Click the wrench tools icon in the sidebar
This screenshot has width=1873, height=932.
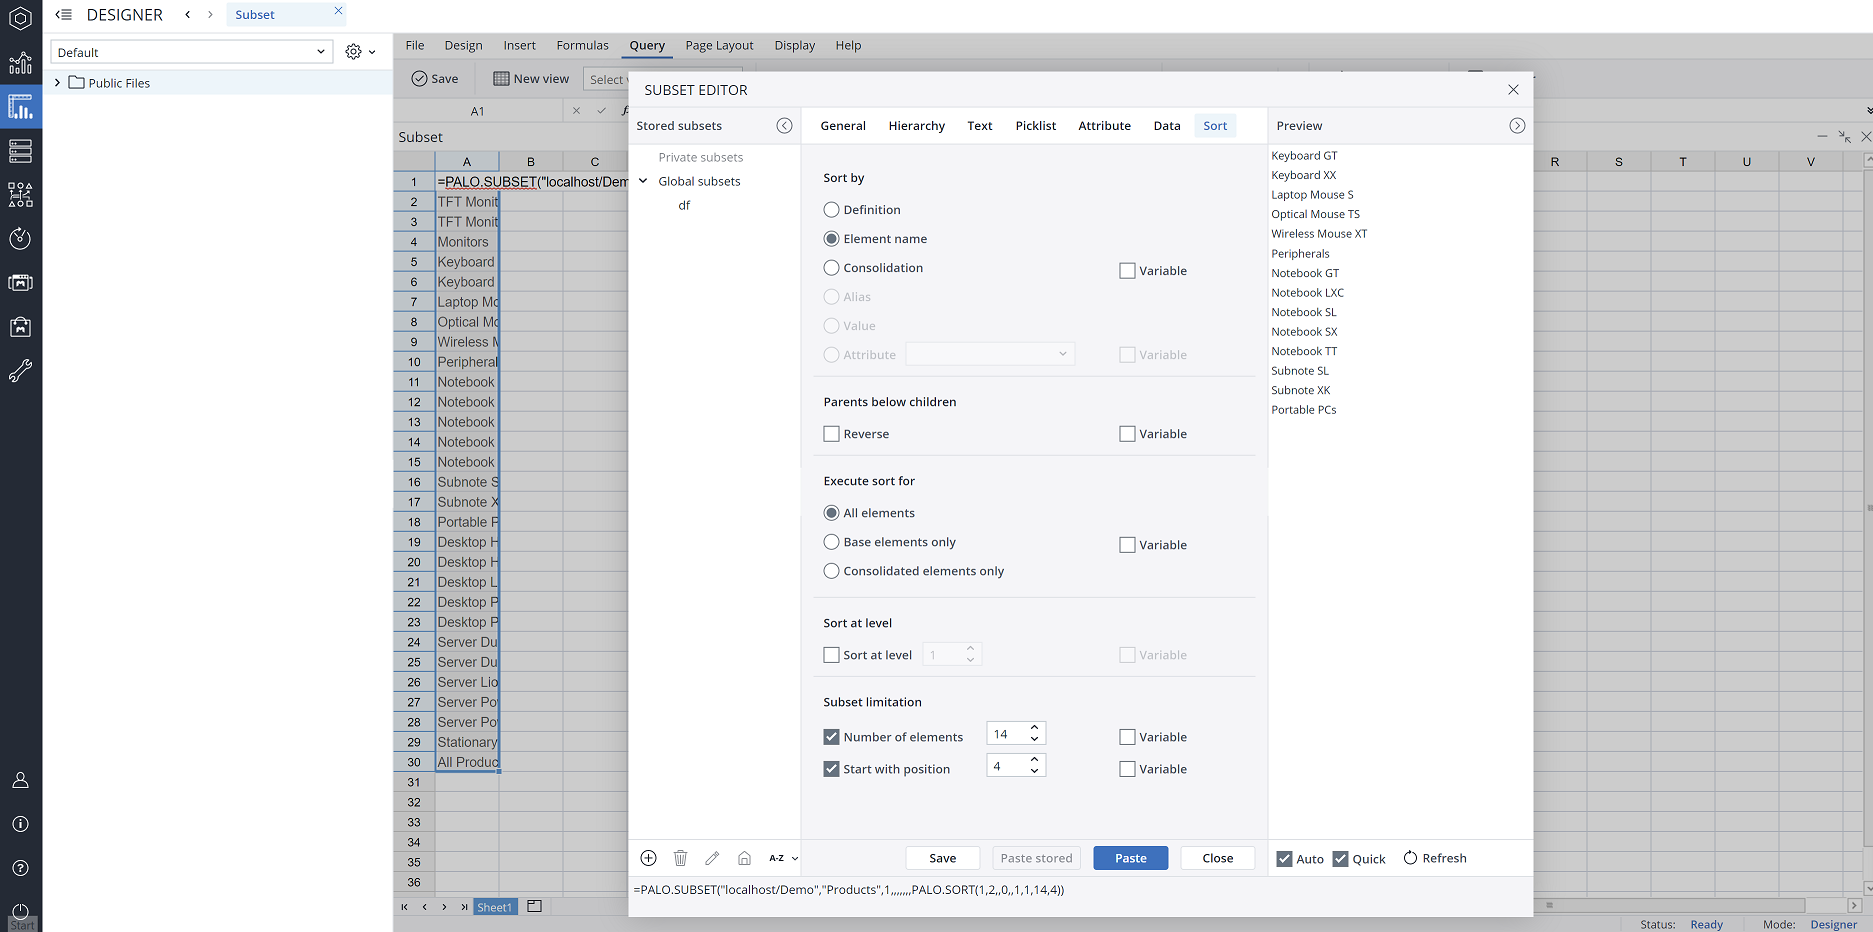tap(20, 371)
